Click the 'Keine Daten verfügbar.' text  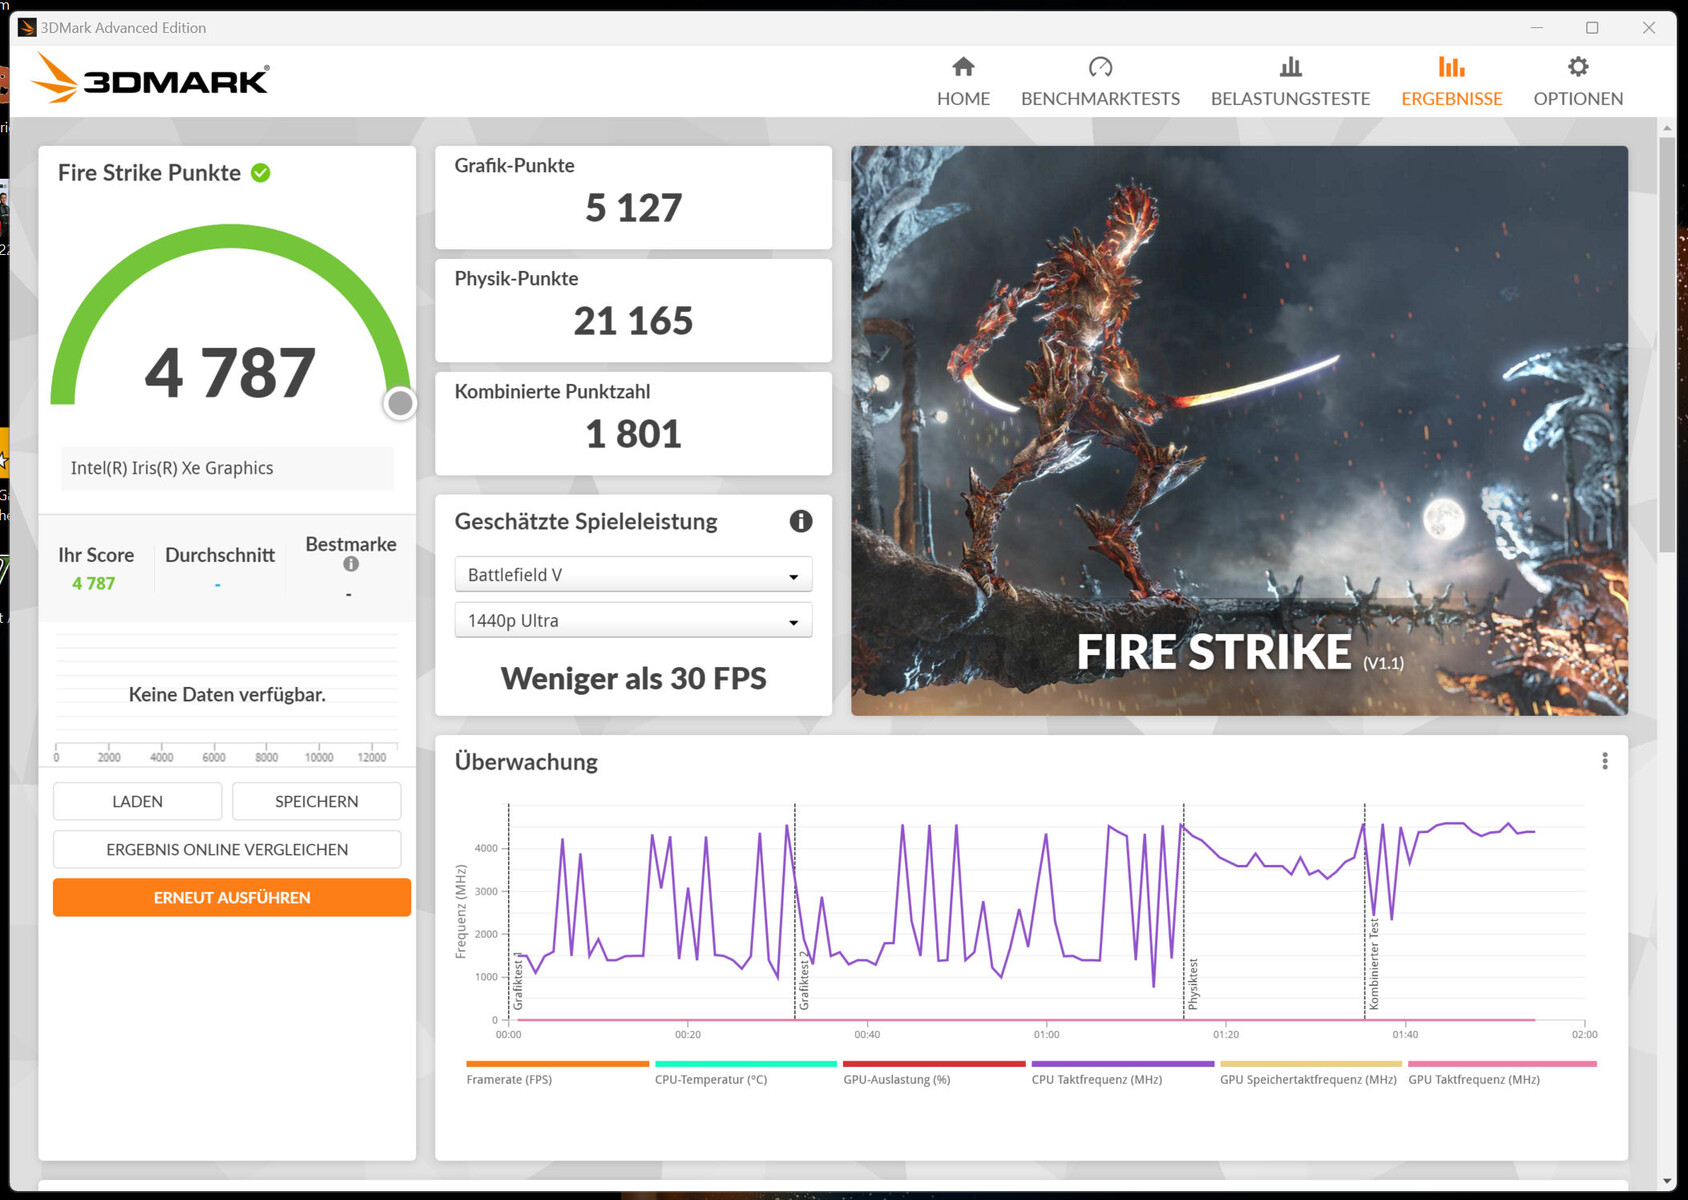[x=227, y=694]
